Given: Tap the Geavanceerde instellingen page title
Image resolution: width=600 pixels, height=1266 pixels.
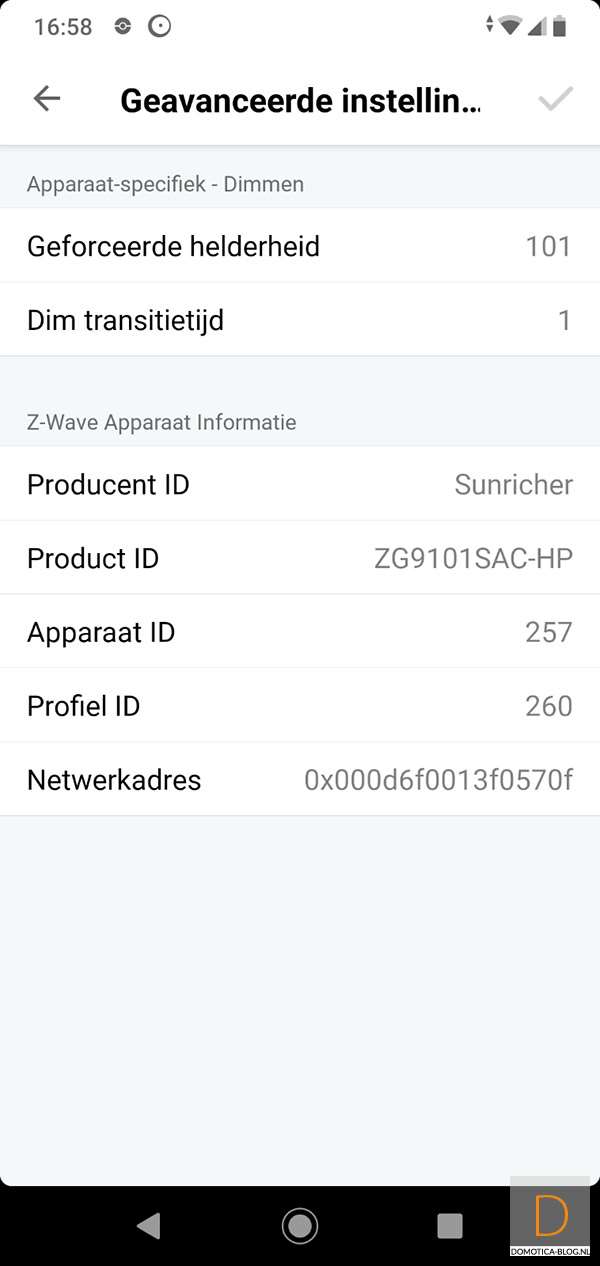Looking at the screenshot, I should [x=300, y=100].
